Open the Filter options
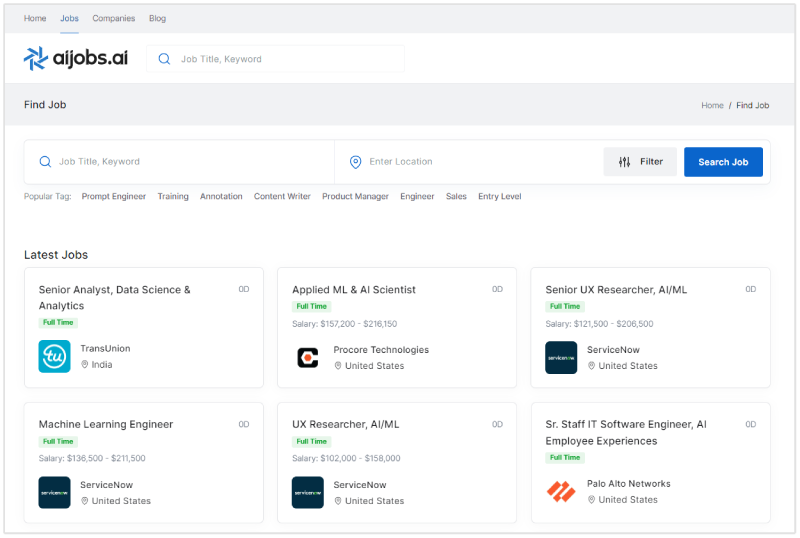This screenshot has height=538, width=800. pyautogui.click(x=640, y=162)
